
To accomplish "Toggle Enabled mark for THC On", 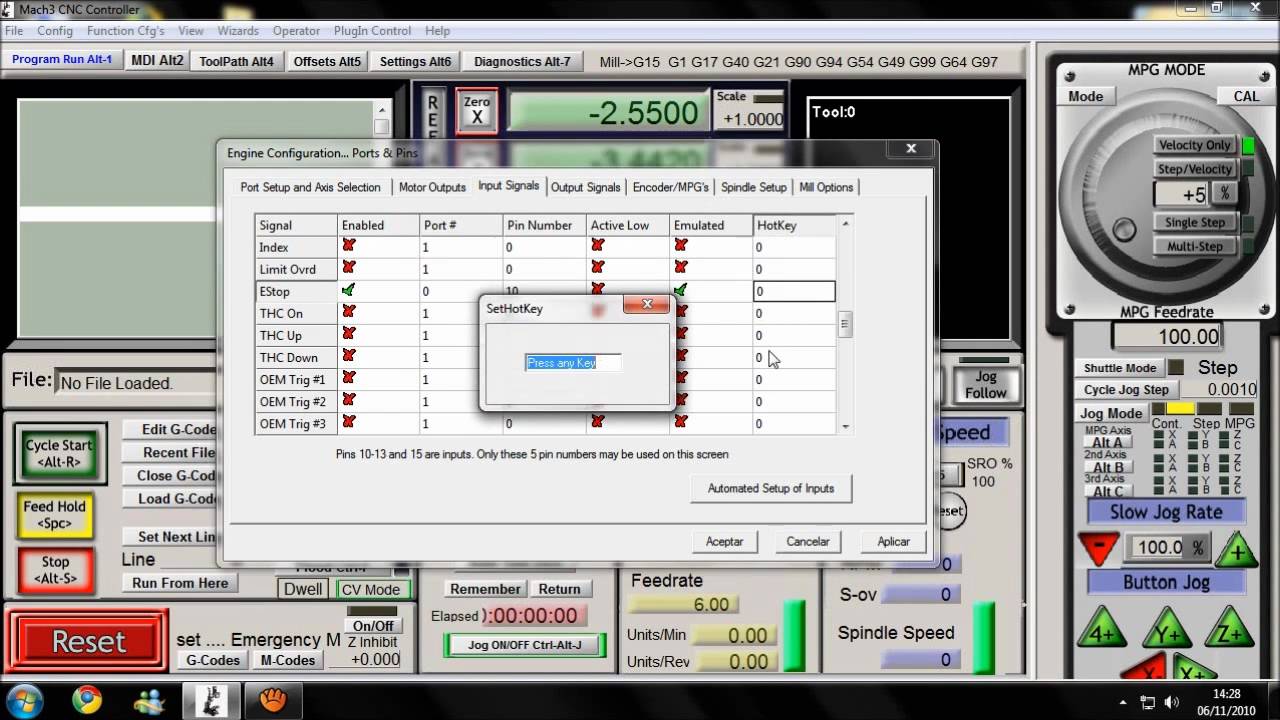I will click(348, 312).
